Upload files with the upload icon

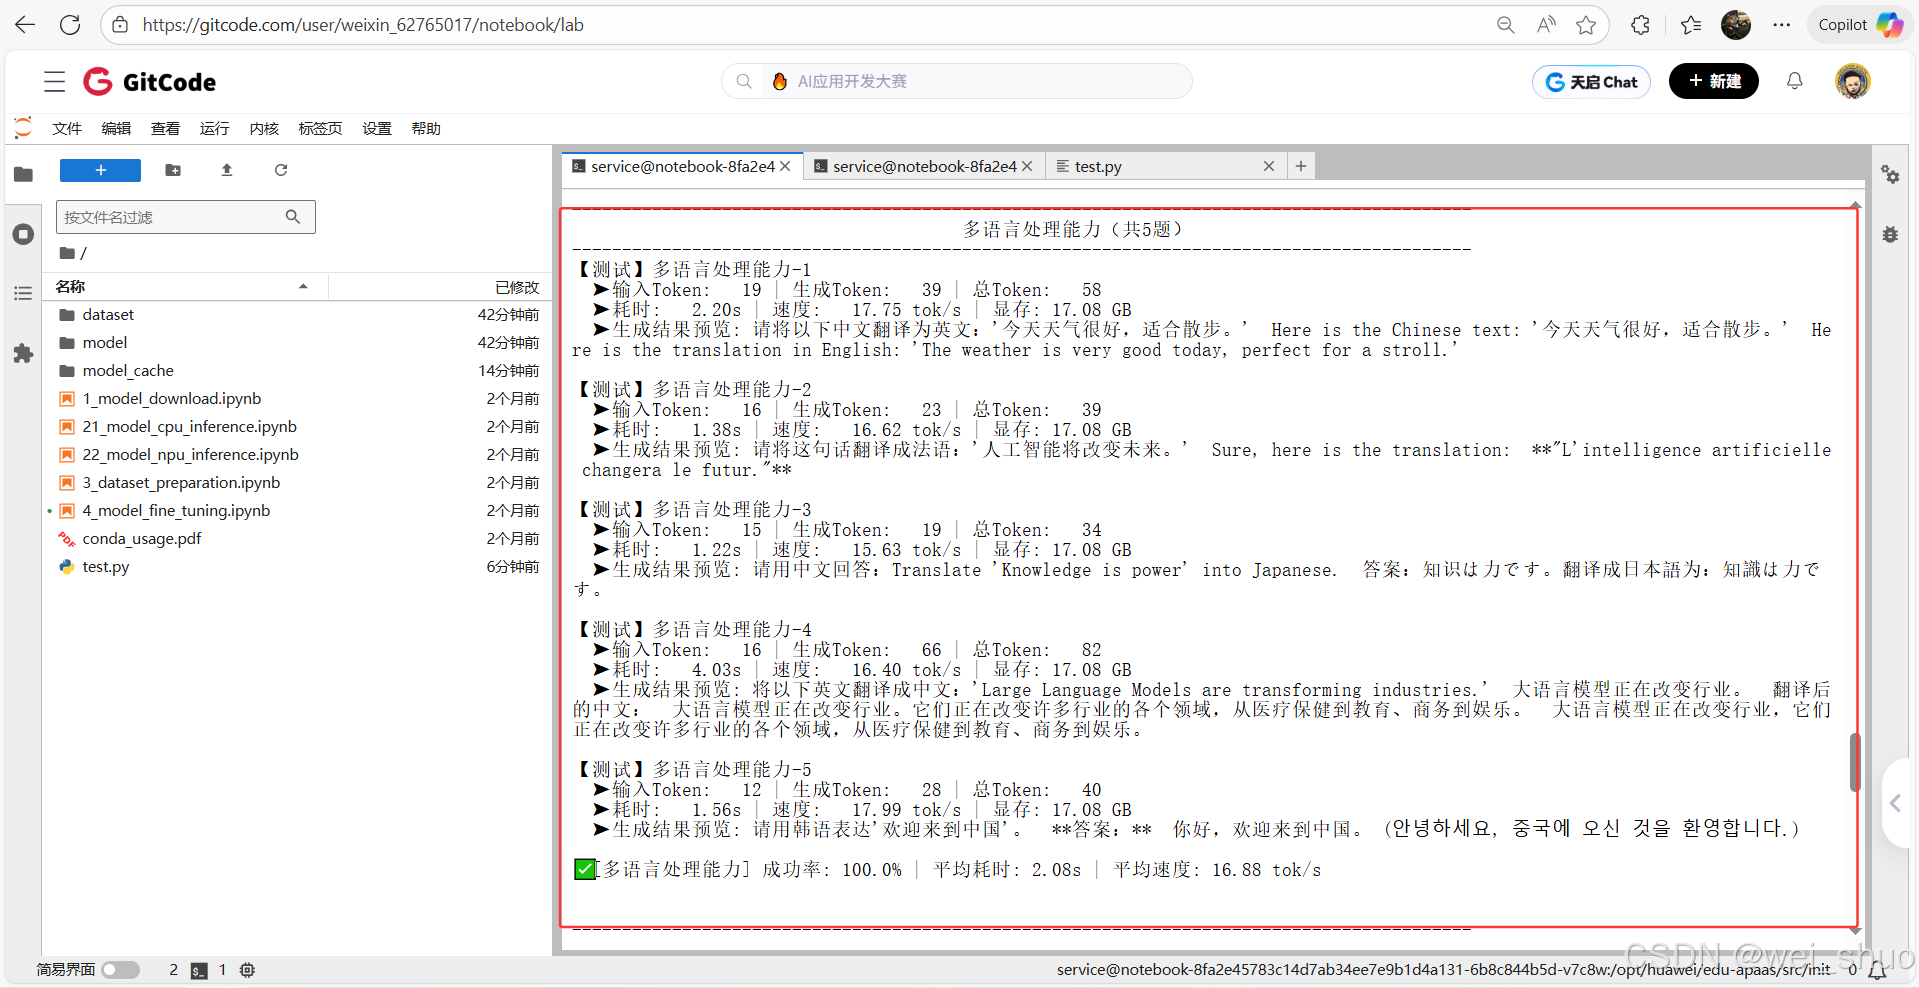tap(227, 170)
